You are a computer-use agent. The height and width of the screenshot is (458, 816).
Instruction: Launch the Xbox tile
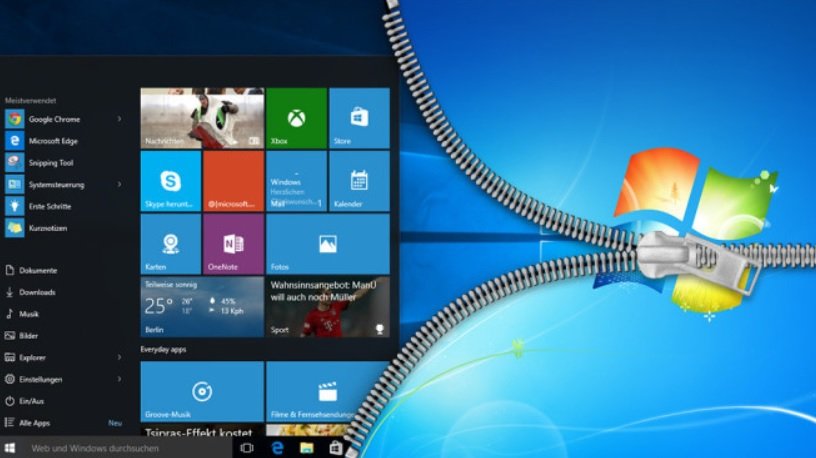pyautogui.click(x=296, y=118)
